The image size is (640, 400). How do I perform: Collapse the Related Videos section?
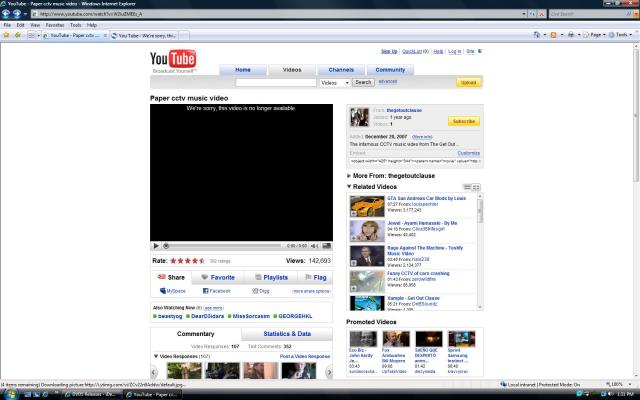pos(349,187)
